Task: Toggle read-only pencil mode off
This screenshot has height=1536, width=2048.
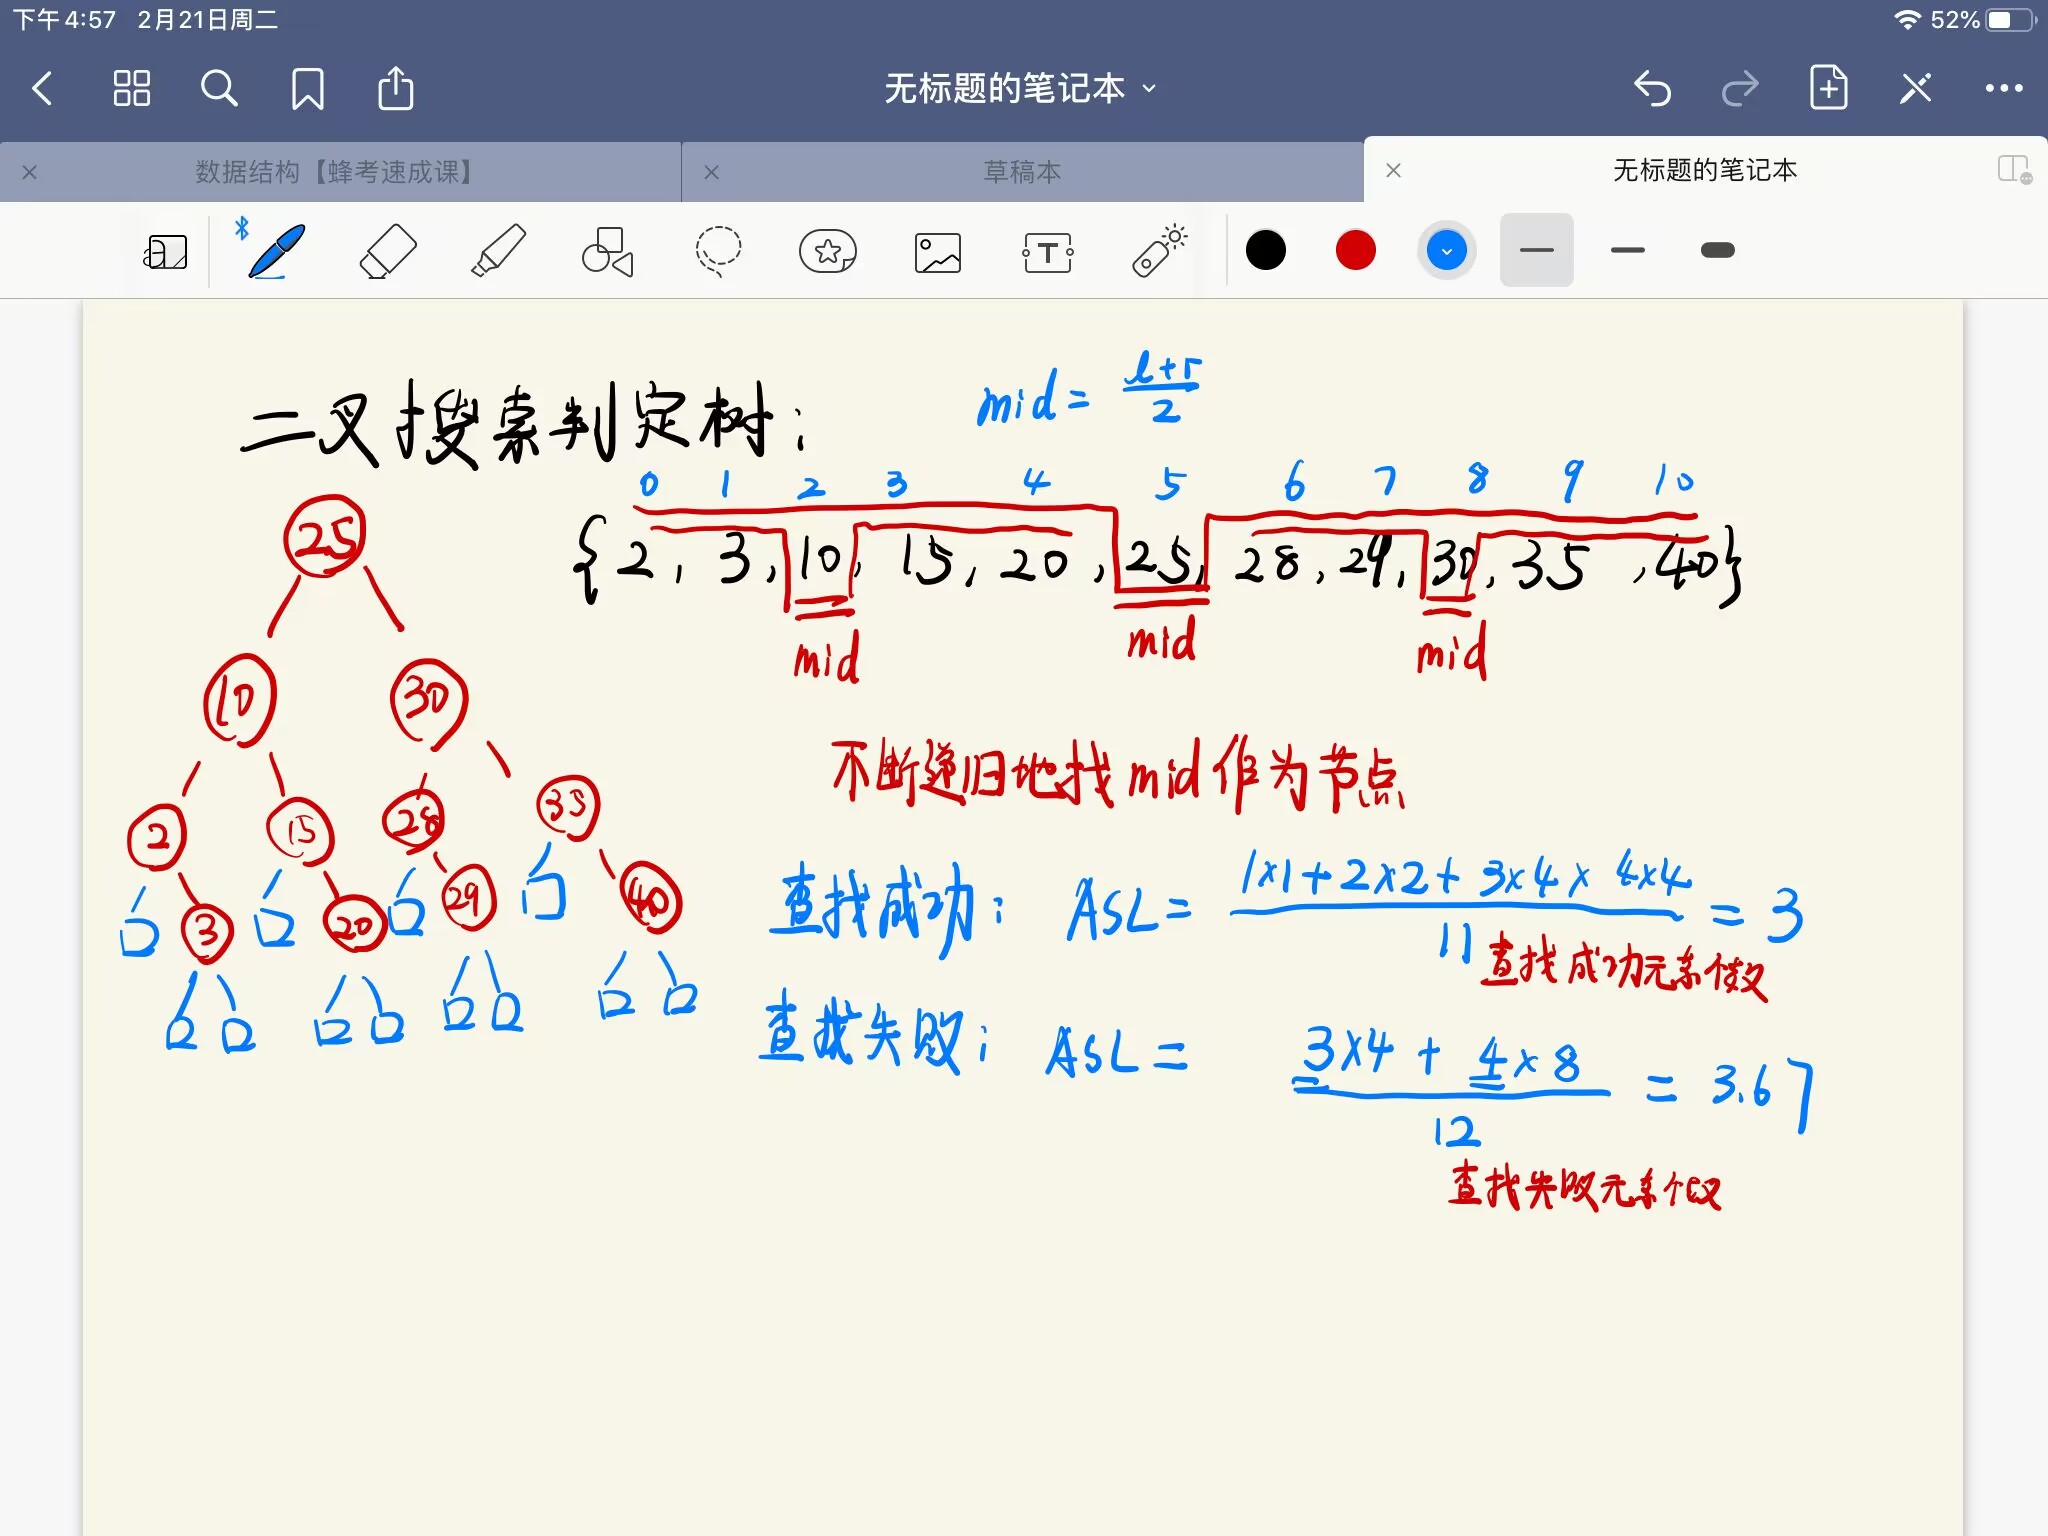Action: tap(1915, 89)
